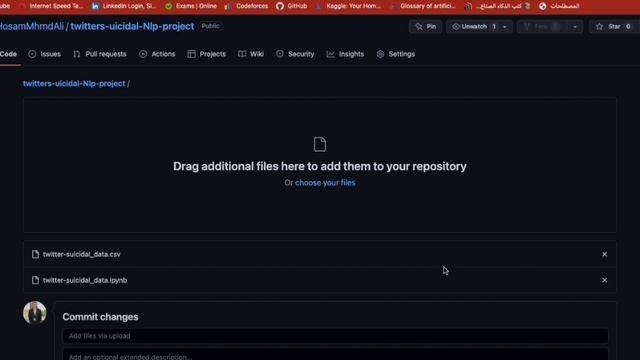Star the repository

pyautogui.click(x=613, y=27)
